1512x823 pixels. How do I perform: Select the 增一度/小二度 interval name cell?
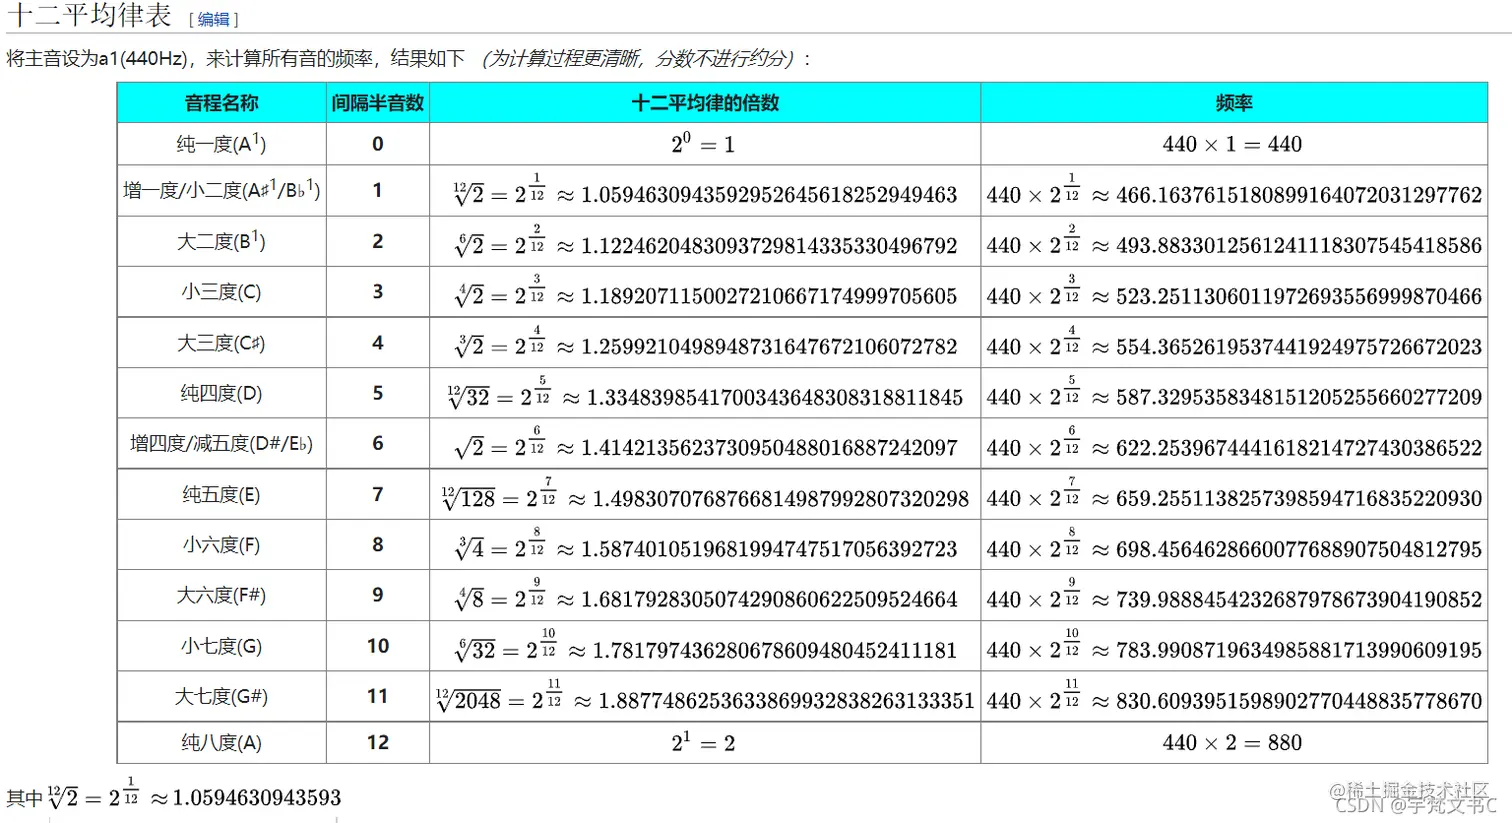[222, 190]
